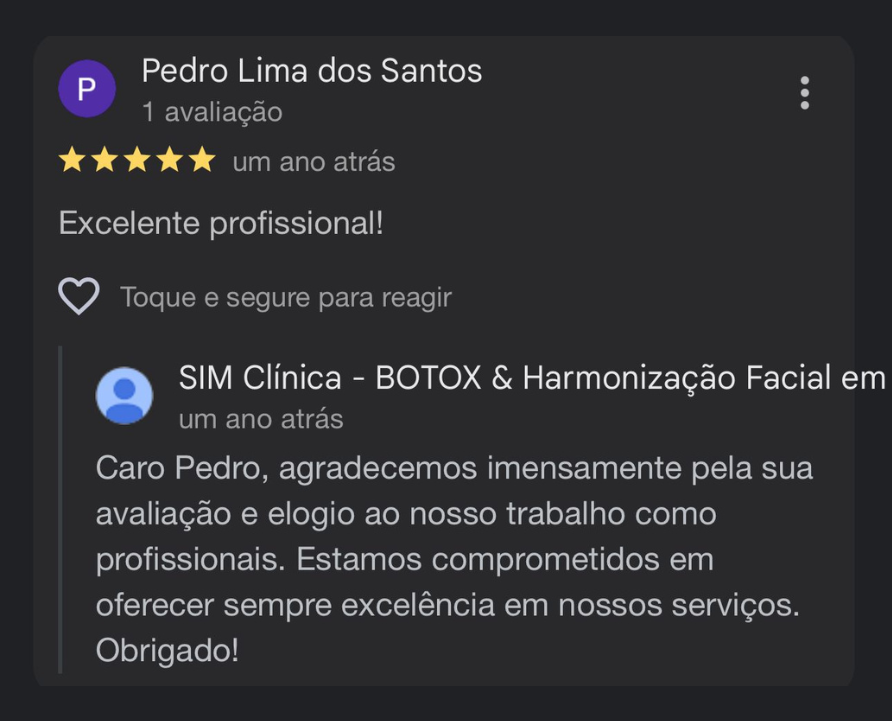Click the 'Caro Pedro' reply paragraph
This screenshot has width=892, height=721.
tap(455, 559)
